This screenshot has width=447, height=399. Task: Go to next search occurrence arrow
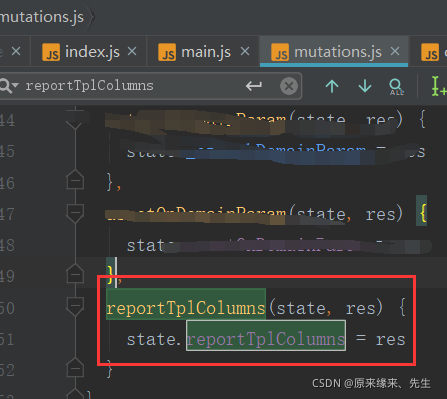pos(365,86)
